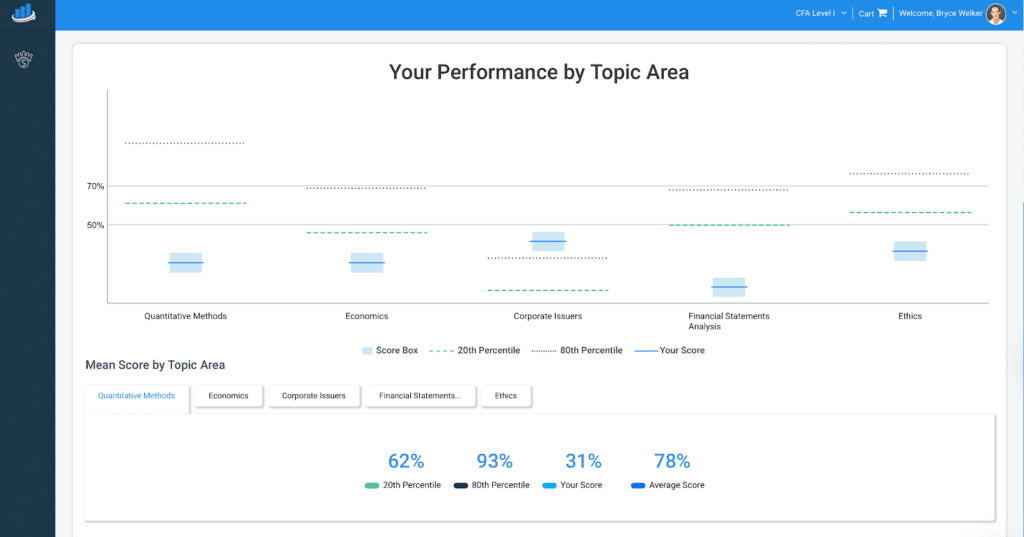Open the Ethics tab
Viewport: 1024px width, 537px height.
pos(506,396)
